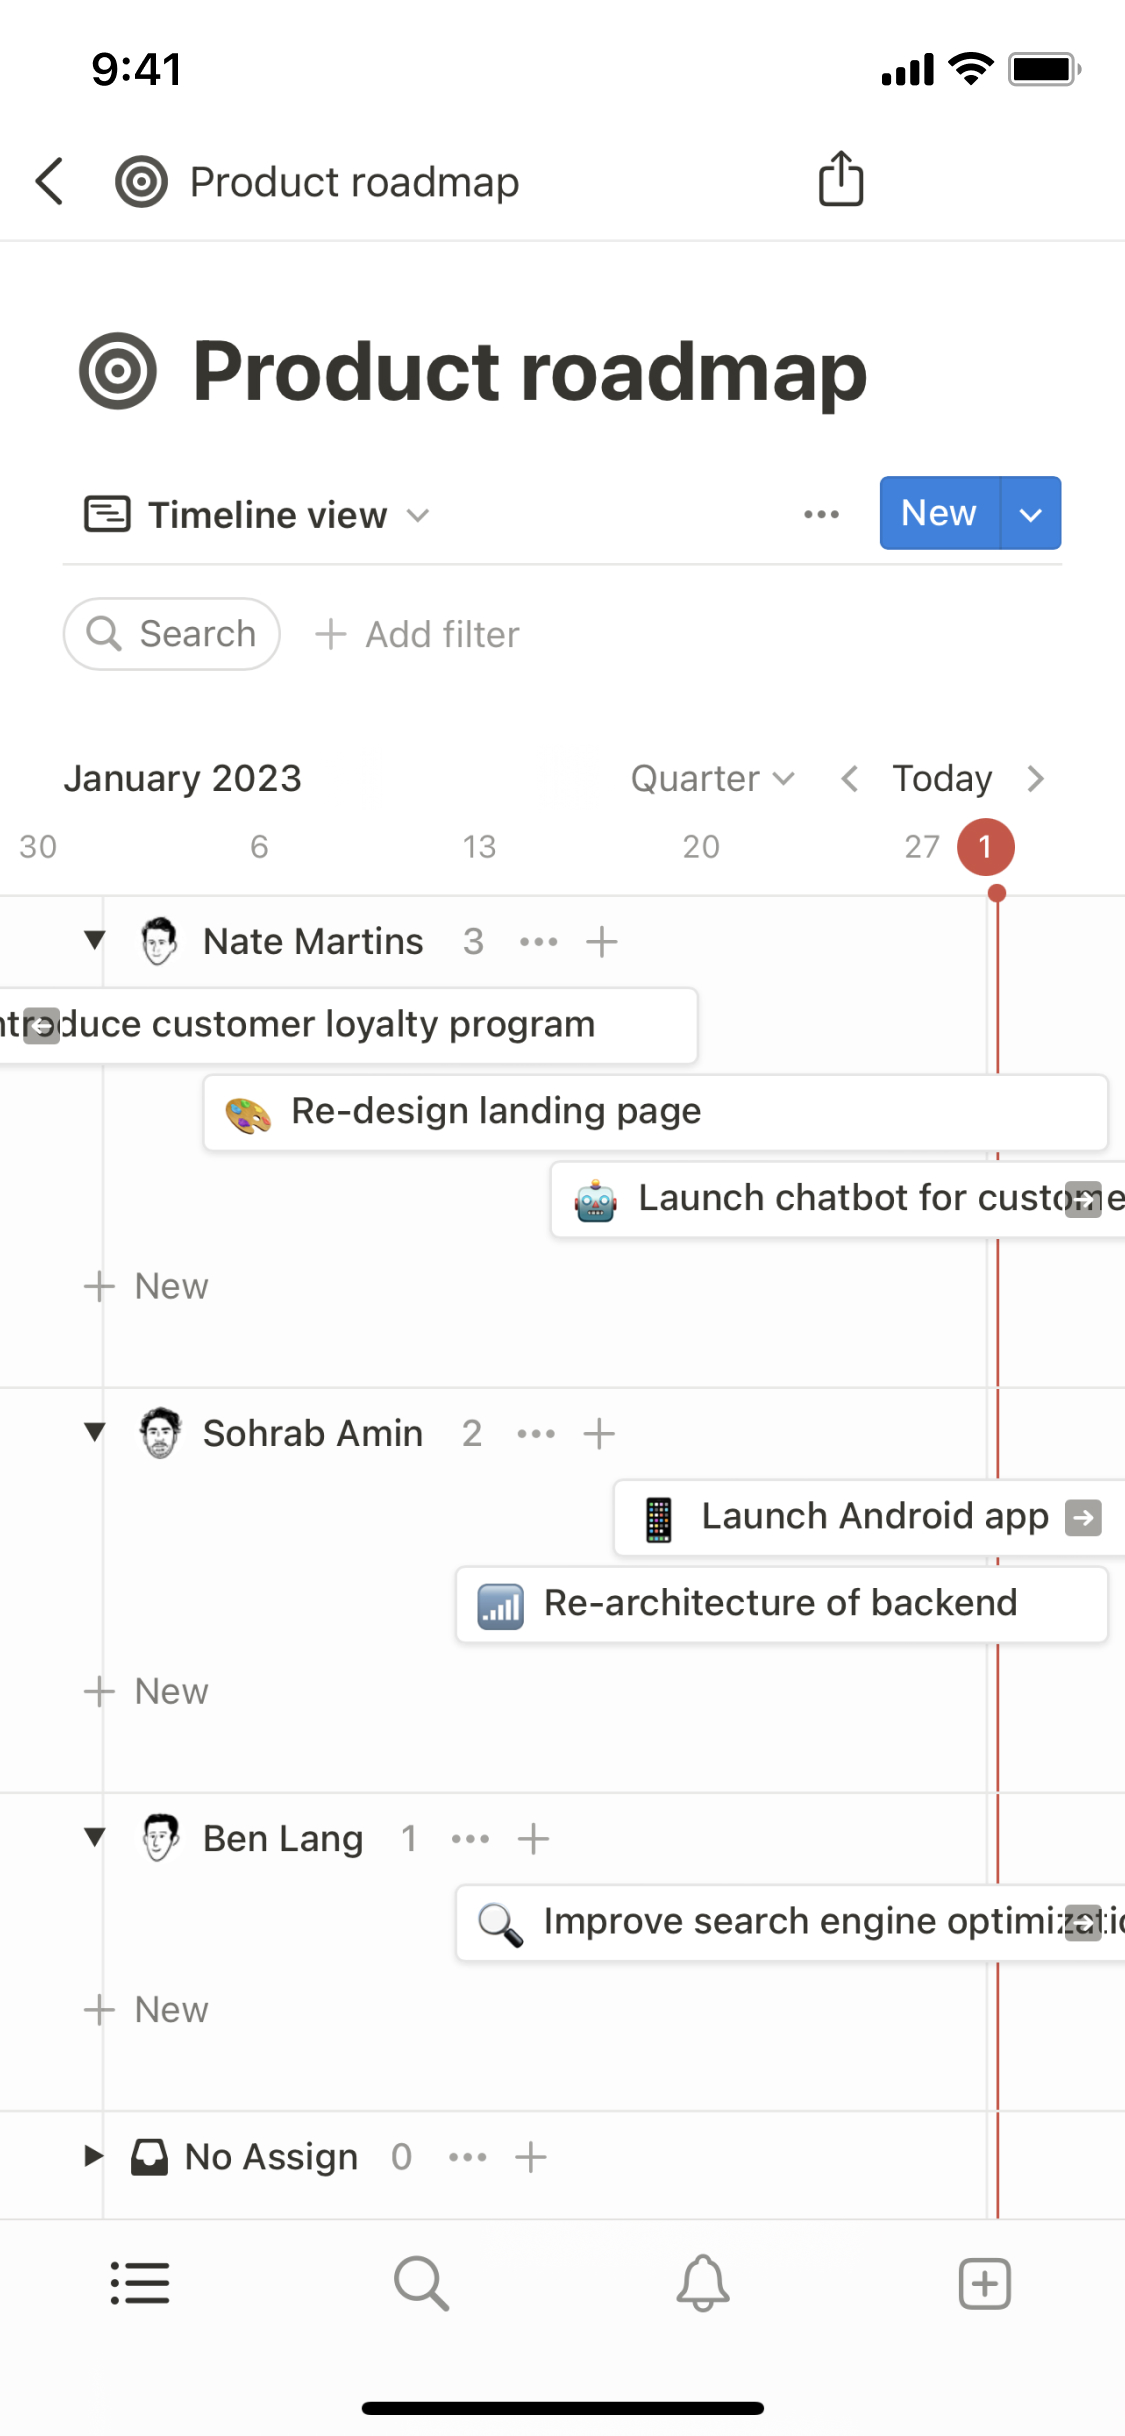Open dropdown arrow on New button
This screenshot has width=1125, height=2436.
pos(1030,514)
